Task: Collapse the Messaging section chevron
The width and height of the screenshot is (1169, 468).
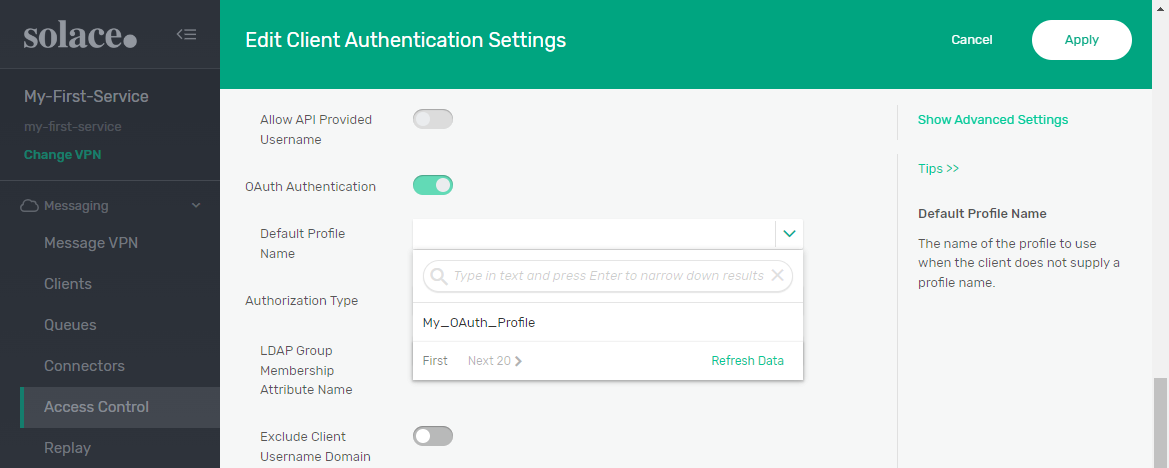Action: click(196, 206)
